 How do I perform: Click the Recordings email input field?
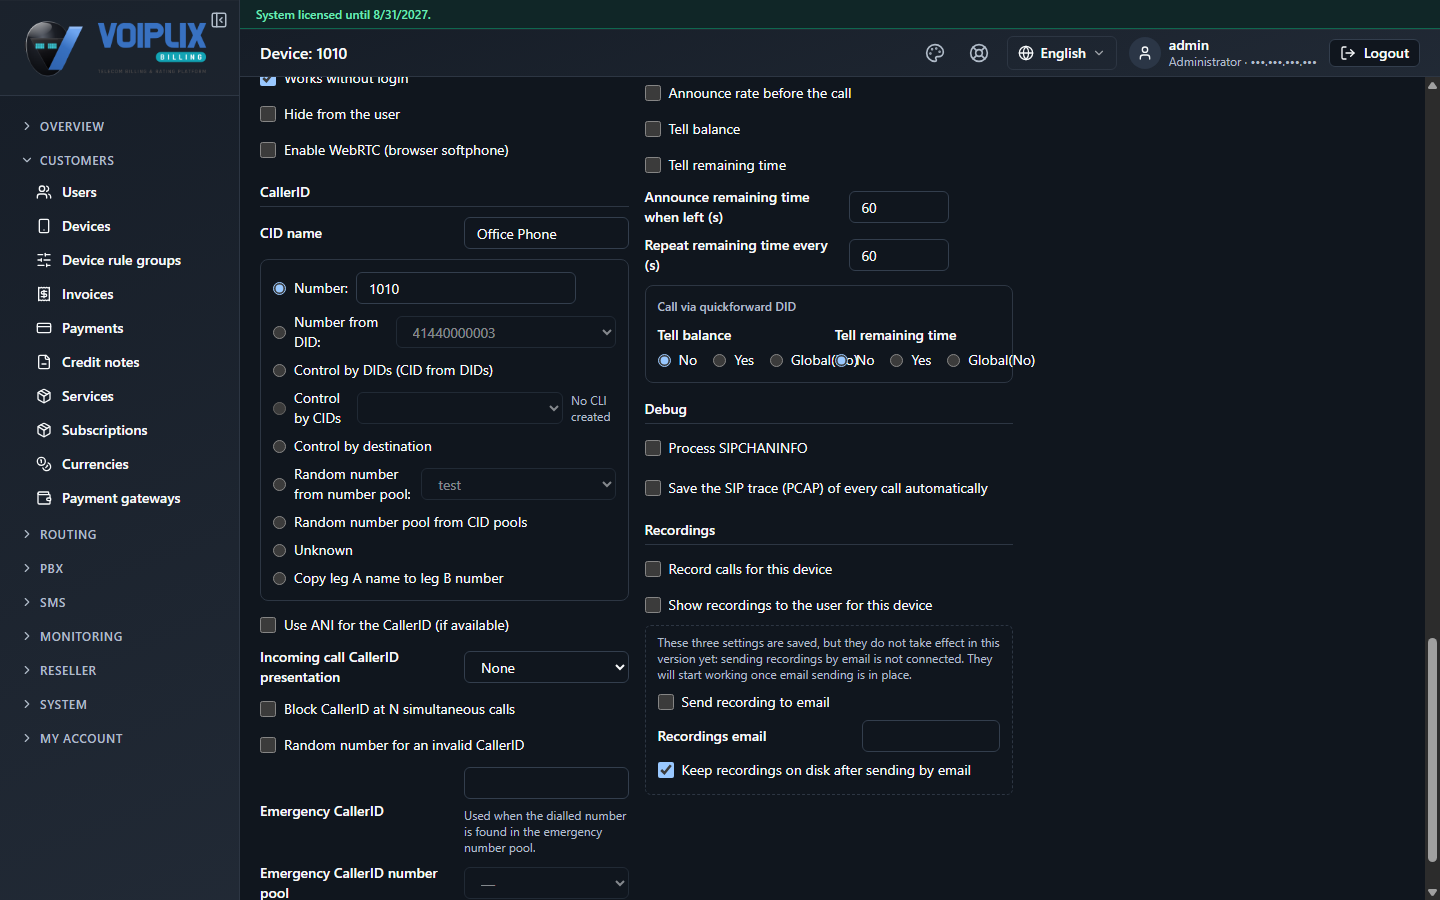[x=930, y=736]
